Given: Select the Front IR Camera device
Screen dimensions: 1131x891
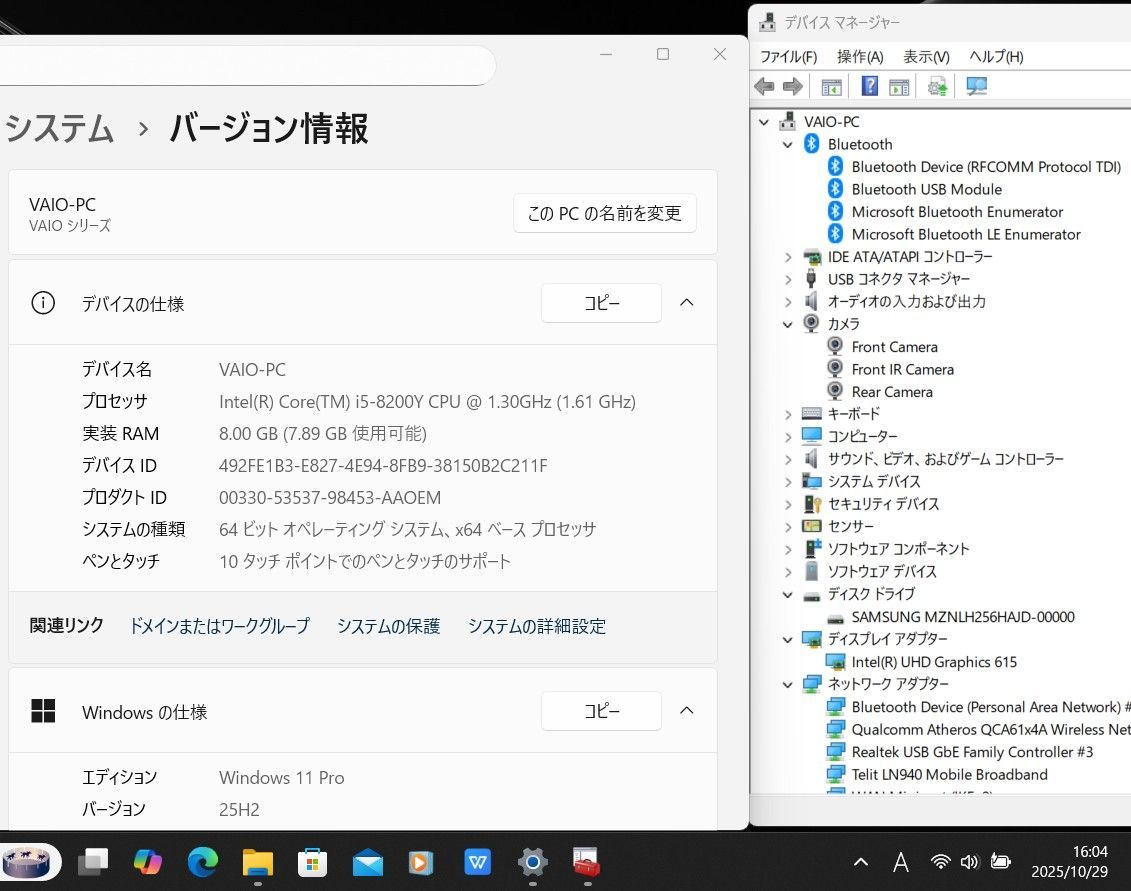Looking at the screenshot, I should [903, 369].
